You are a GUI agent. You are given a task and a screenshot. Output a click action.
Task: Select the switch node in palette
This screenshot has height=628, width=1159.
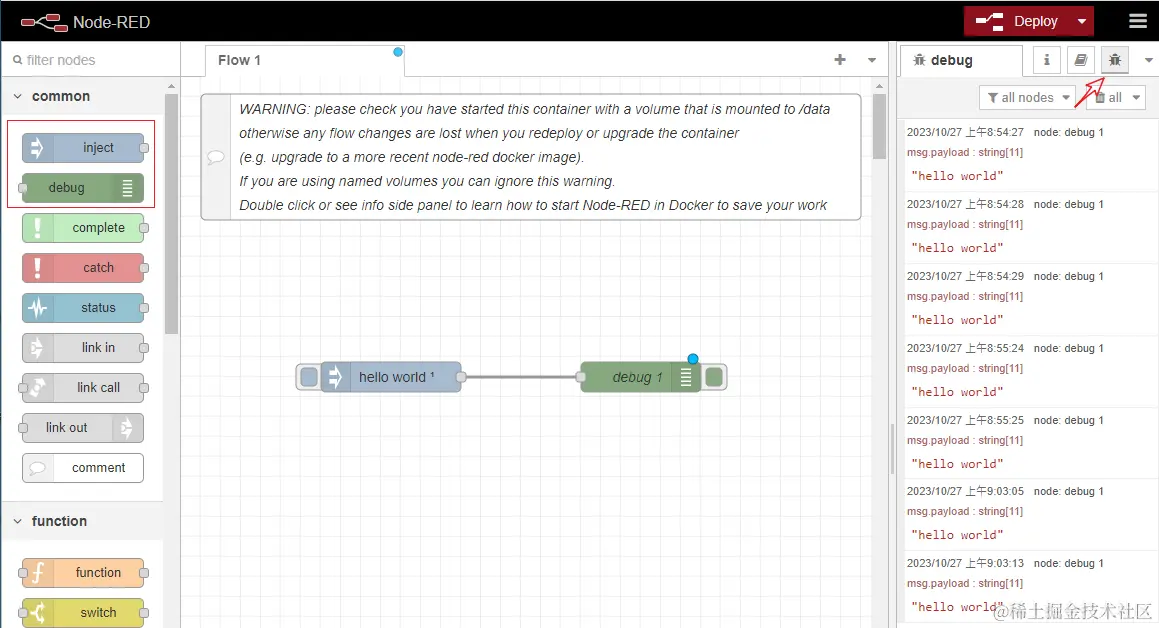click(83, 612)
